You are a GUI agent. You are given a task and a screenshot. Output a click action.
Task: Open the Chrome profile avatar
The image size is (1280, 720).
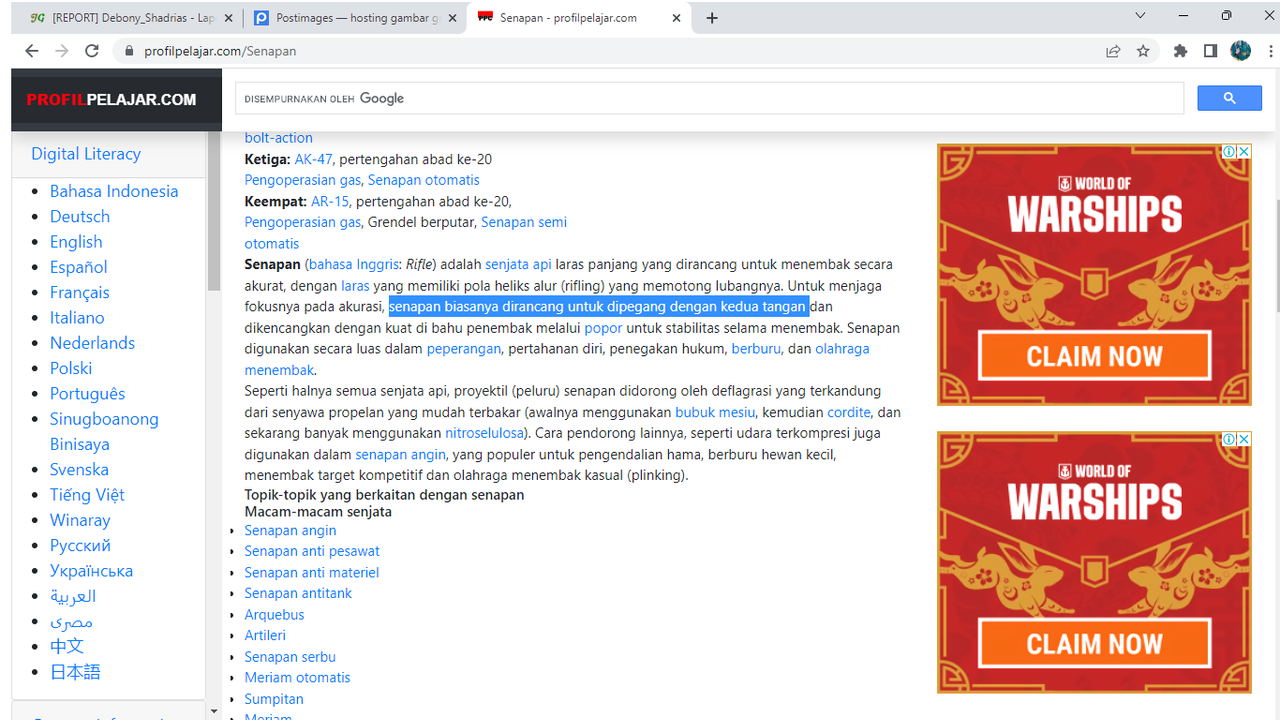point(1241,51)
